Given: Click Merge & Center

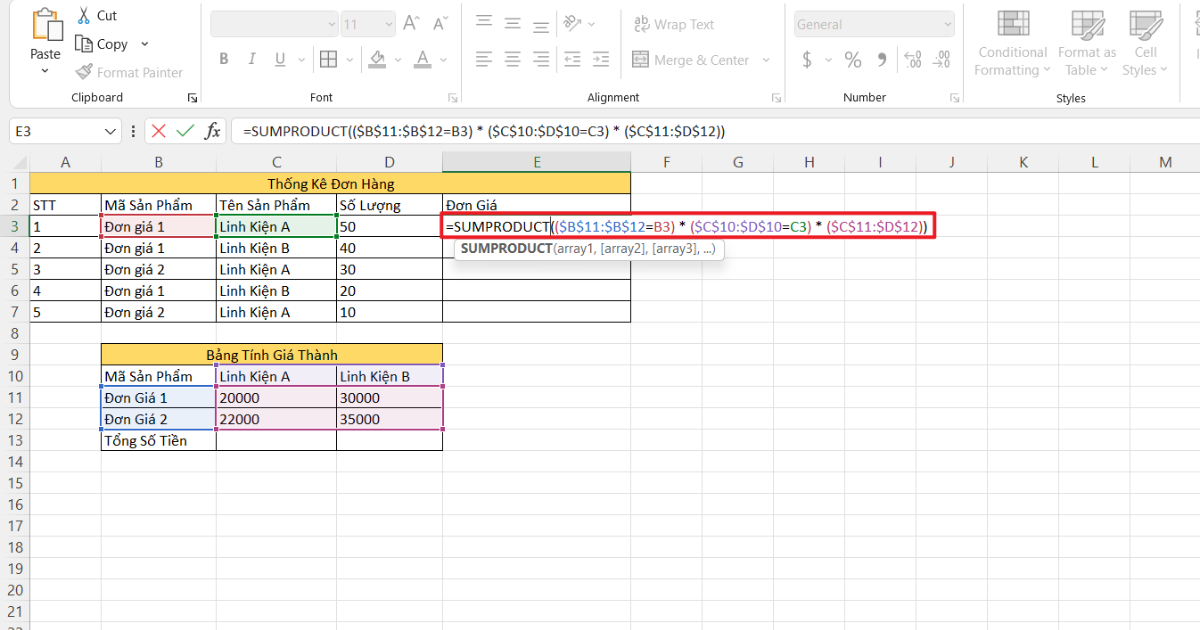Looking at the screenshot, I should 691,60.
